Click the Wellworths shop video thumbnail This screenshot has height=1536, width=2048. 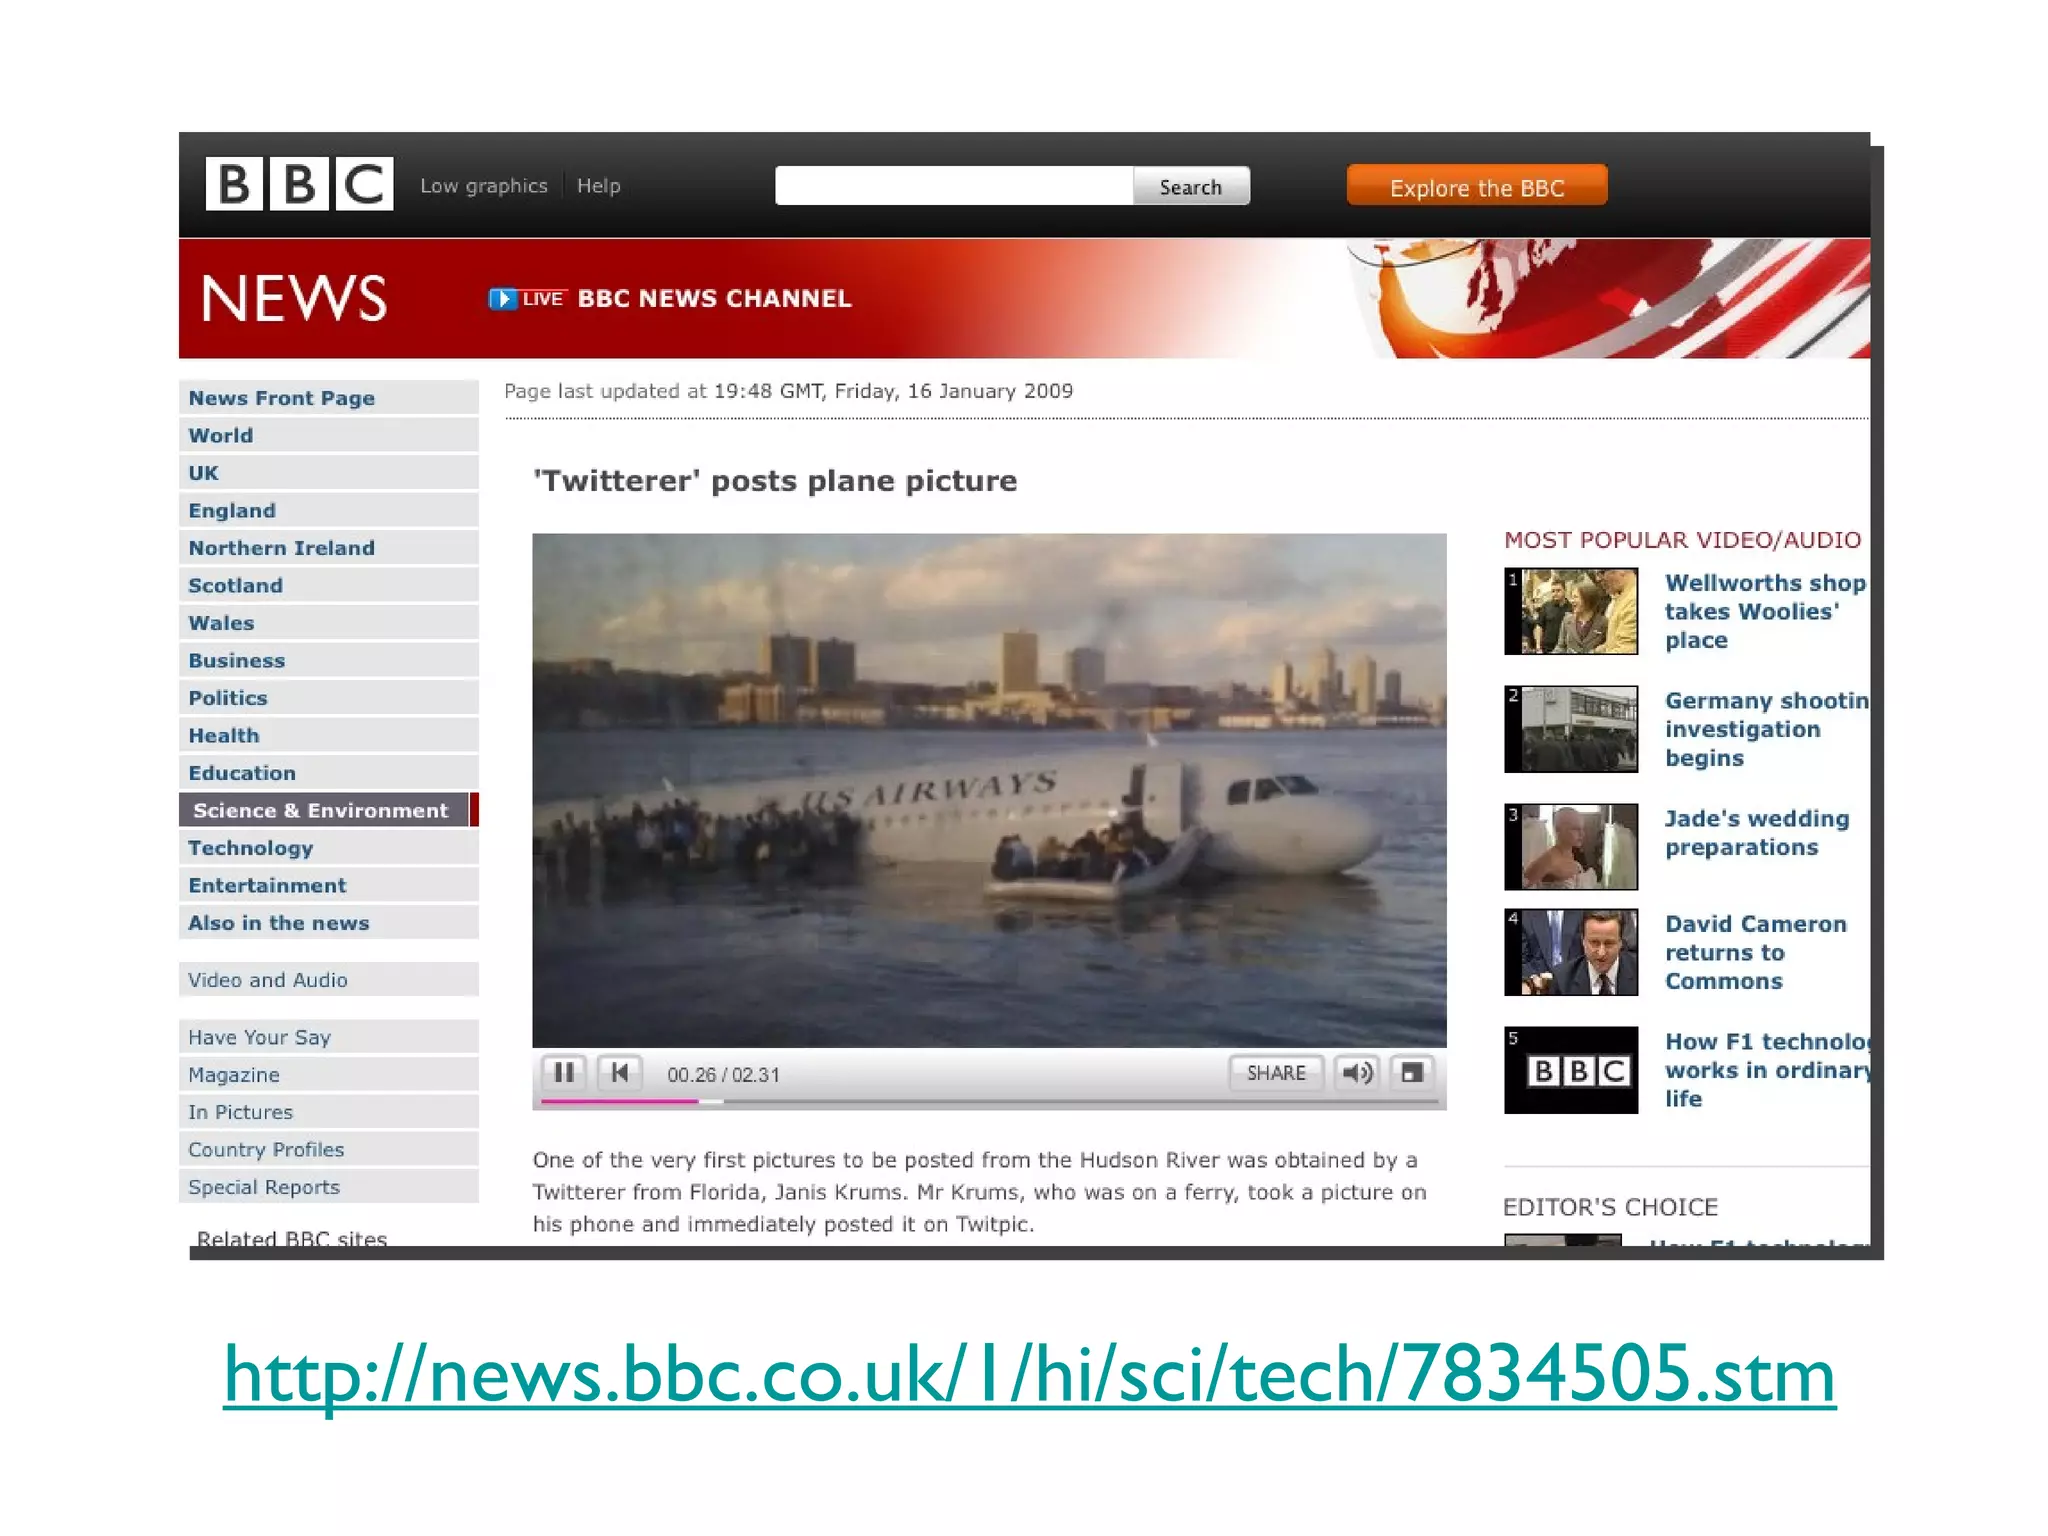click(x=1571, y=611)
